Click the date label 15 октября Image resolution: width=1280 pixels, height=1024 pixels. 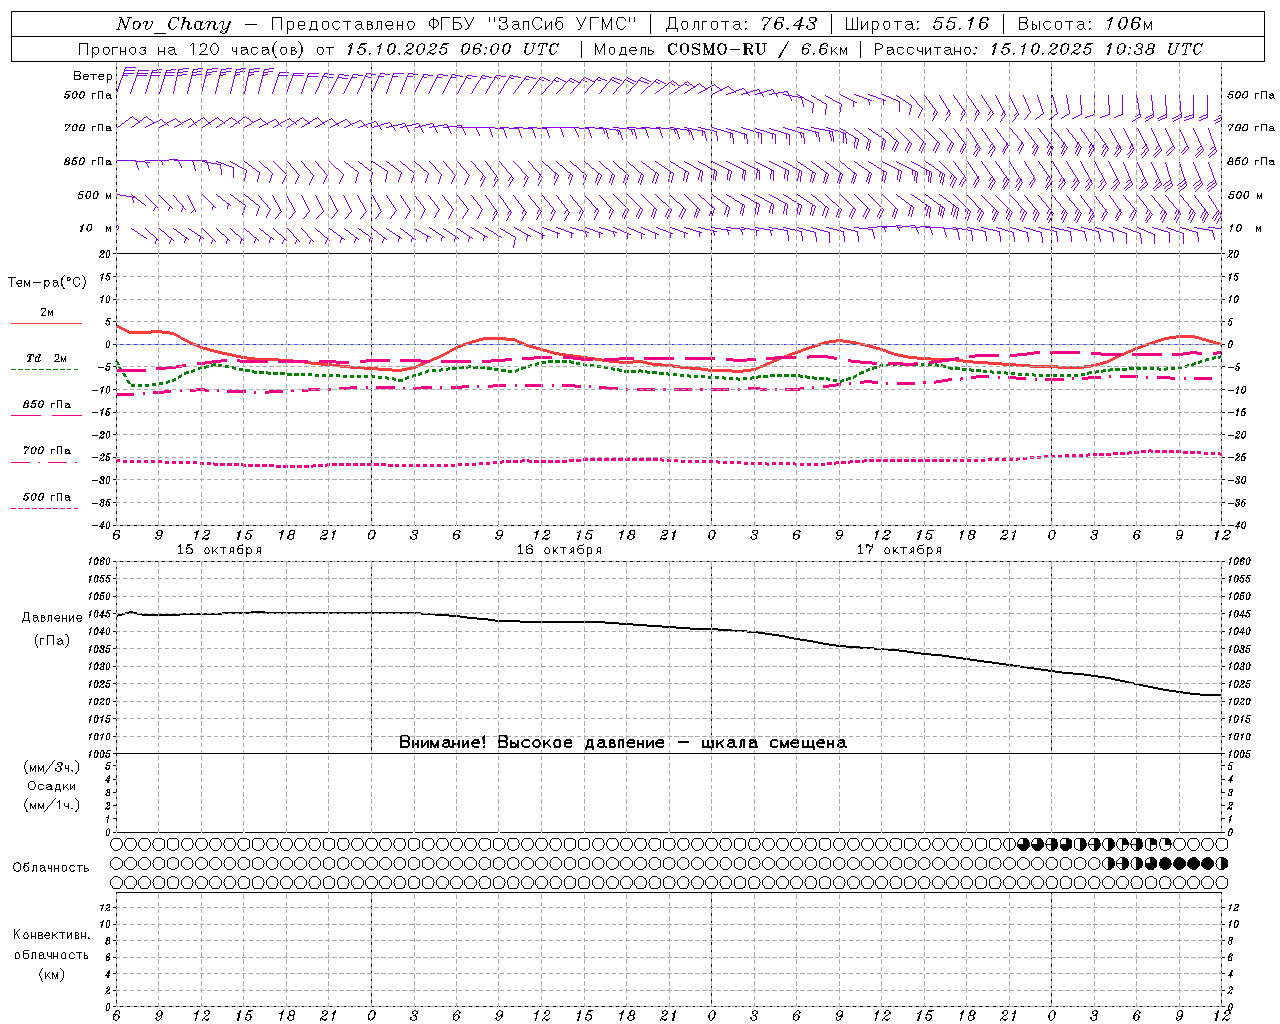pos(219,550)
